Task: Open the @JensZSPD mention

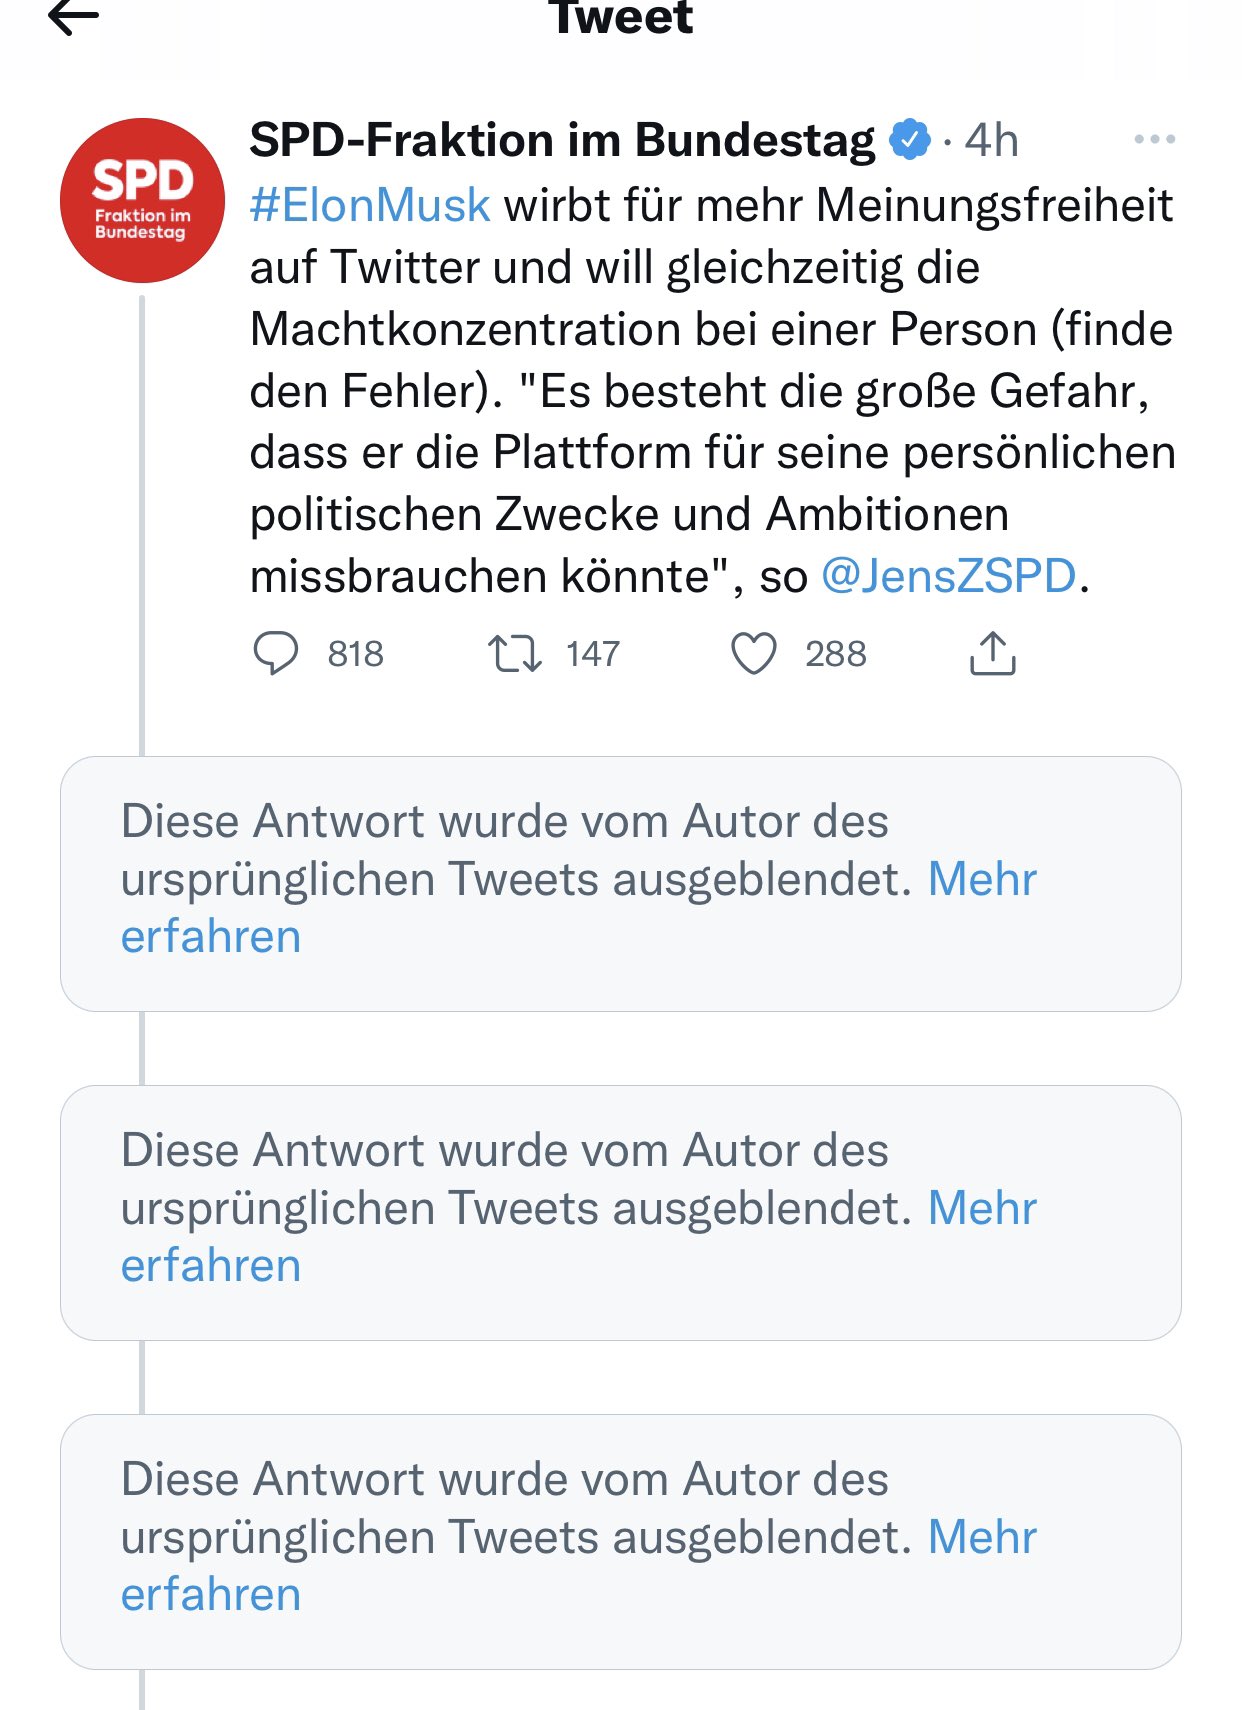Action: tap(948, 576)
